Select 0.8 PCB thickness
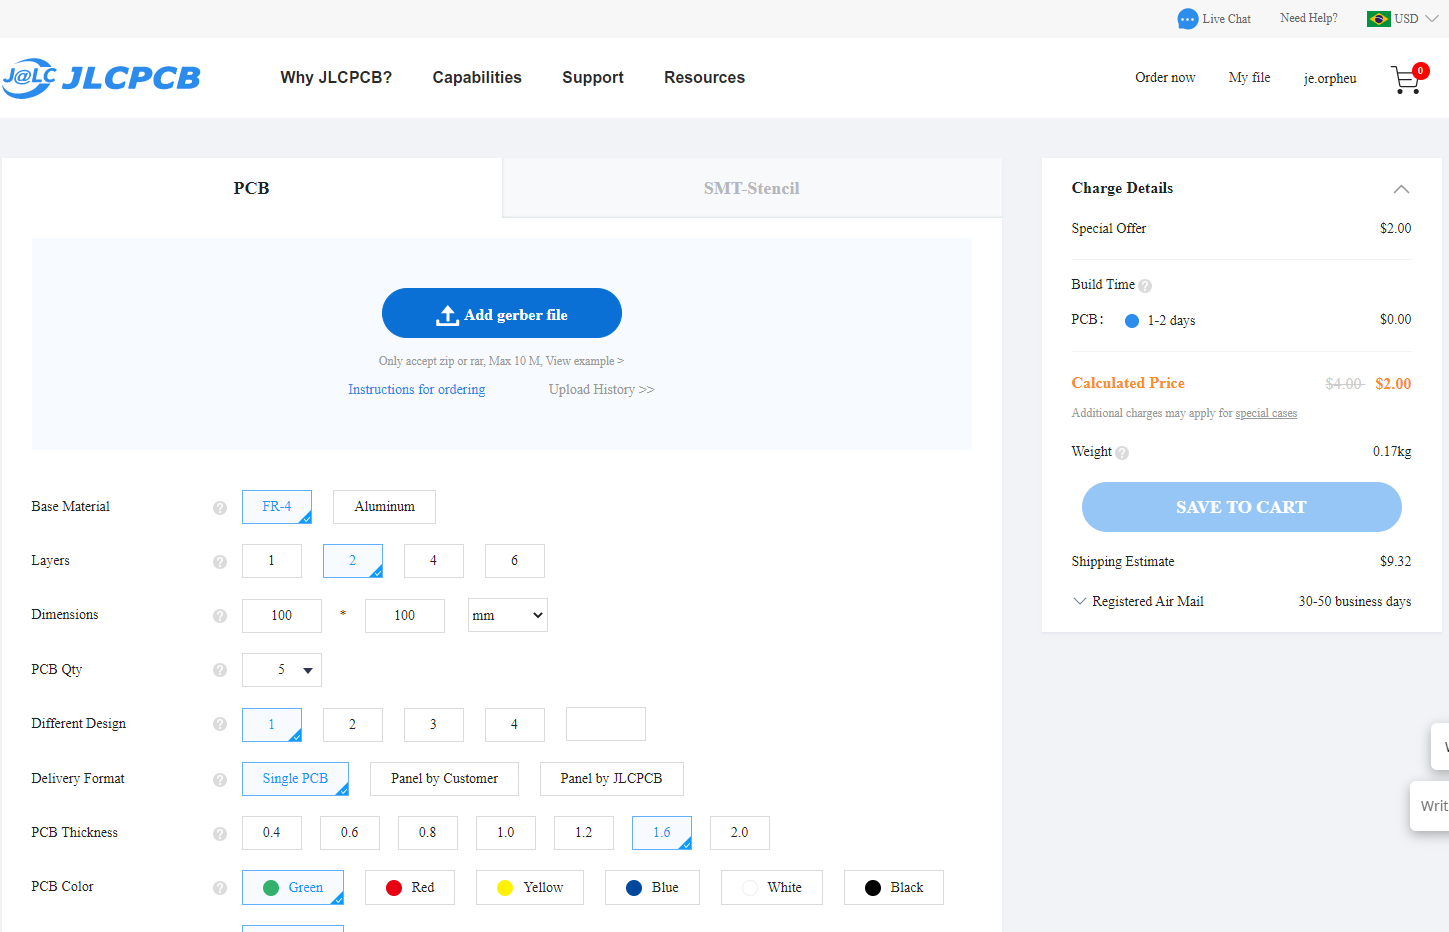 428,833
